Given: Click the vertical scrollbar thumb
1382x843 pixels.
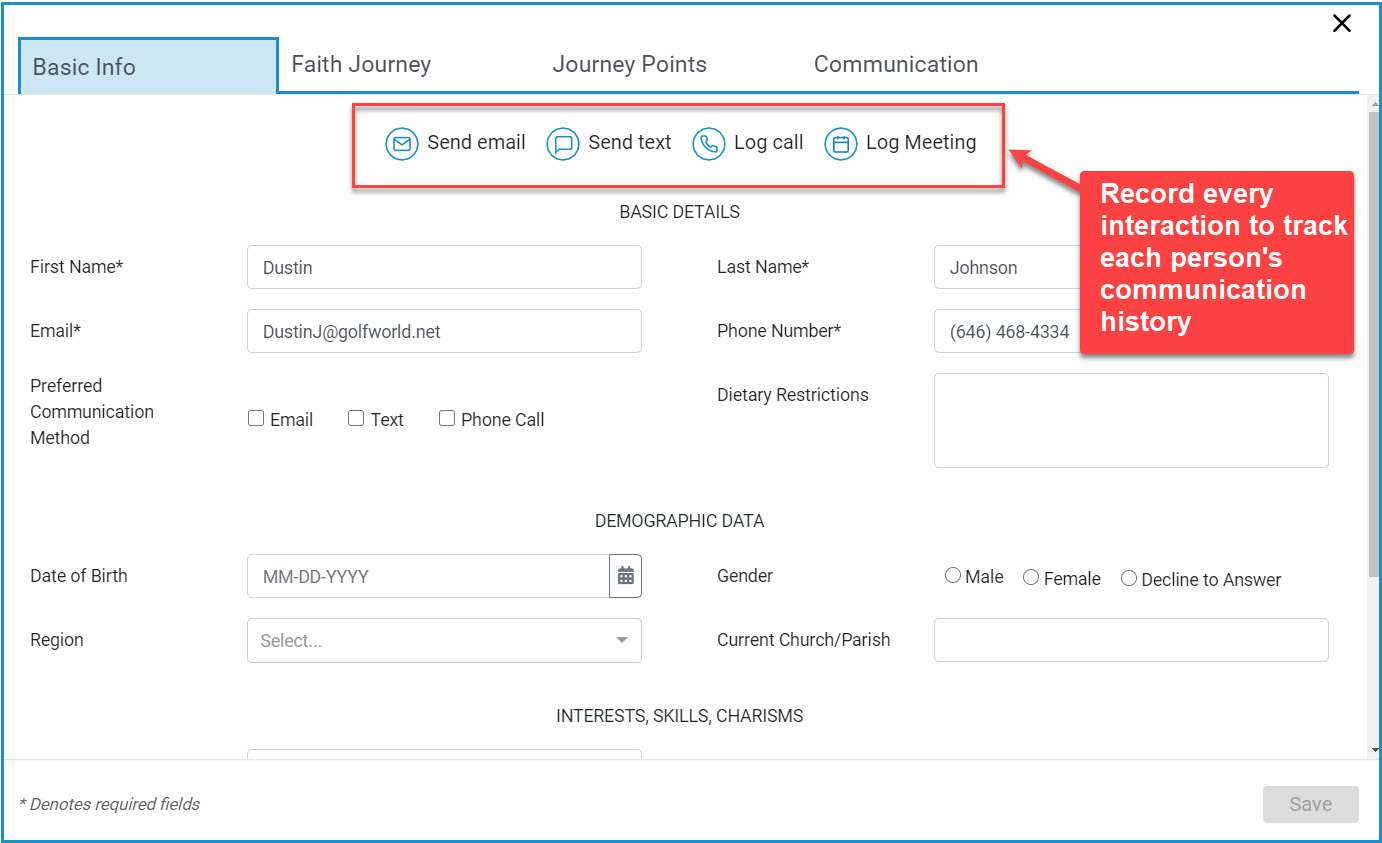Looking at the screenshot, I should point(1374,343).
